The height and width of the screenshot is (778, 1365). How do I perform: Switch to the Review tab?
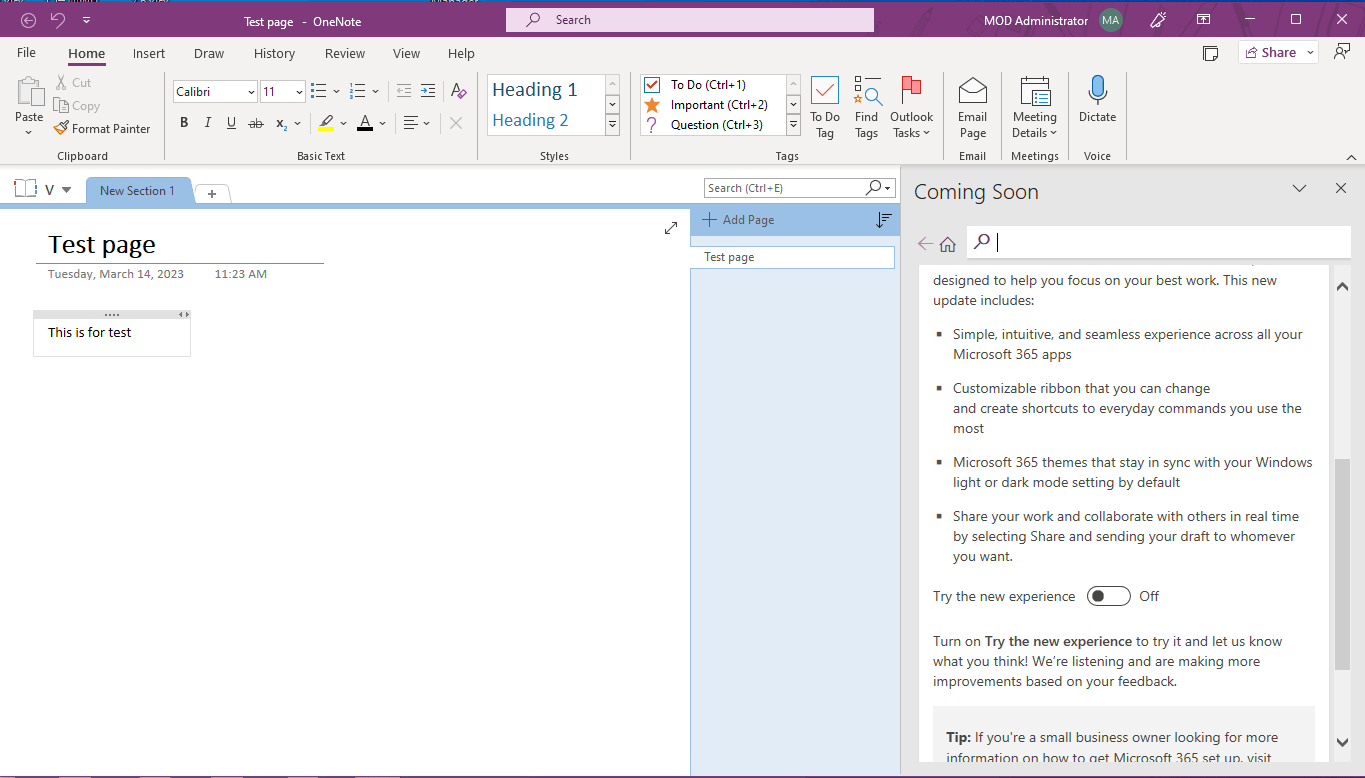pos(345,54)
